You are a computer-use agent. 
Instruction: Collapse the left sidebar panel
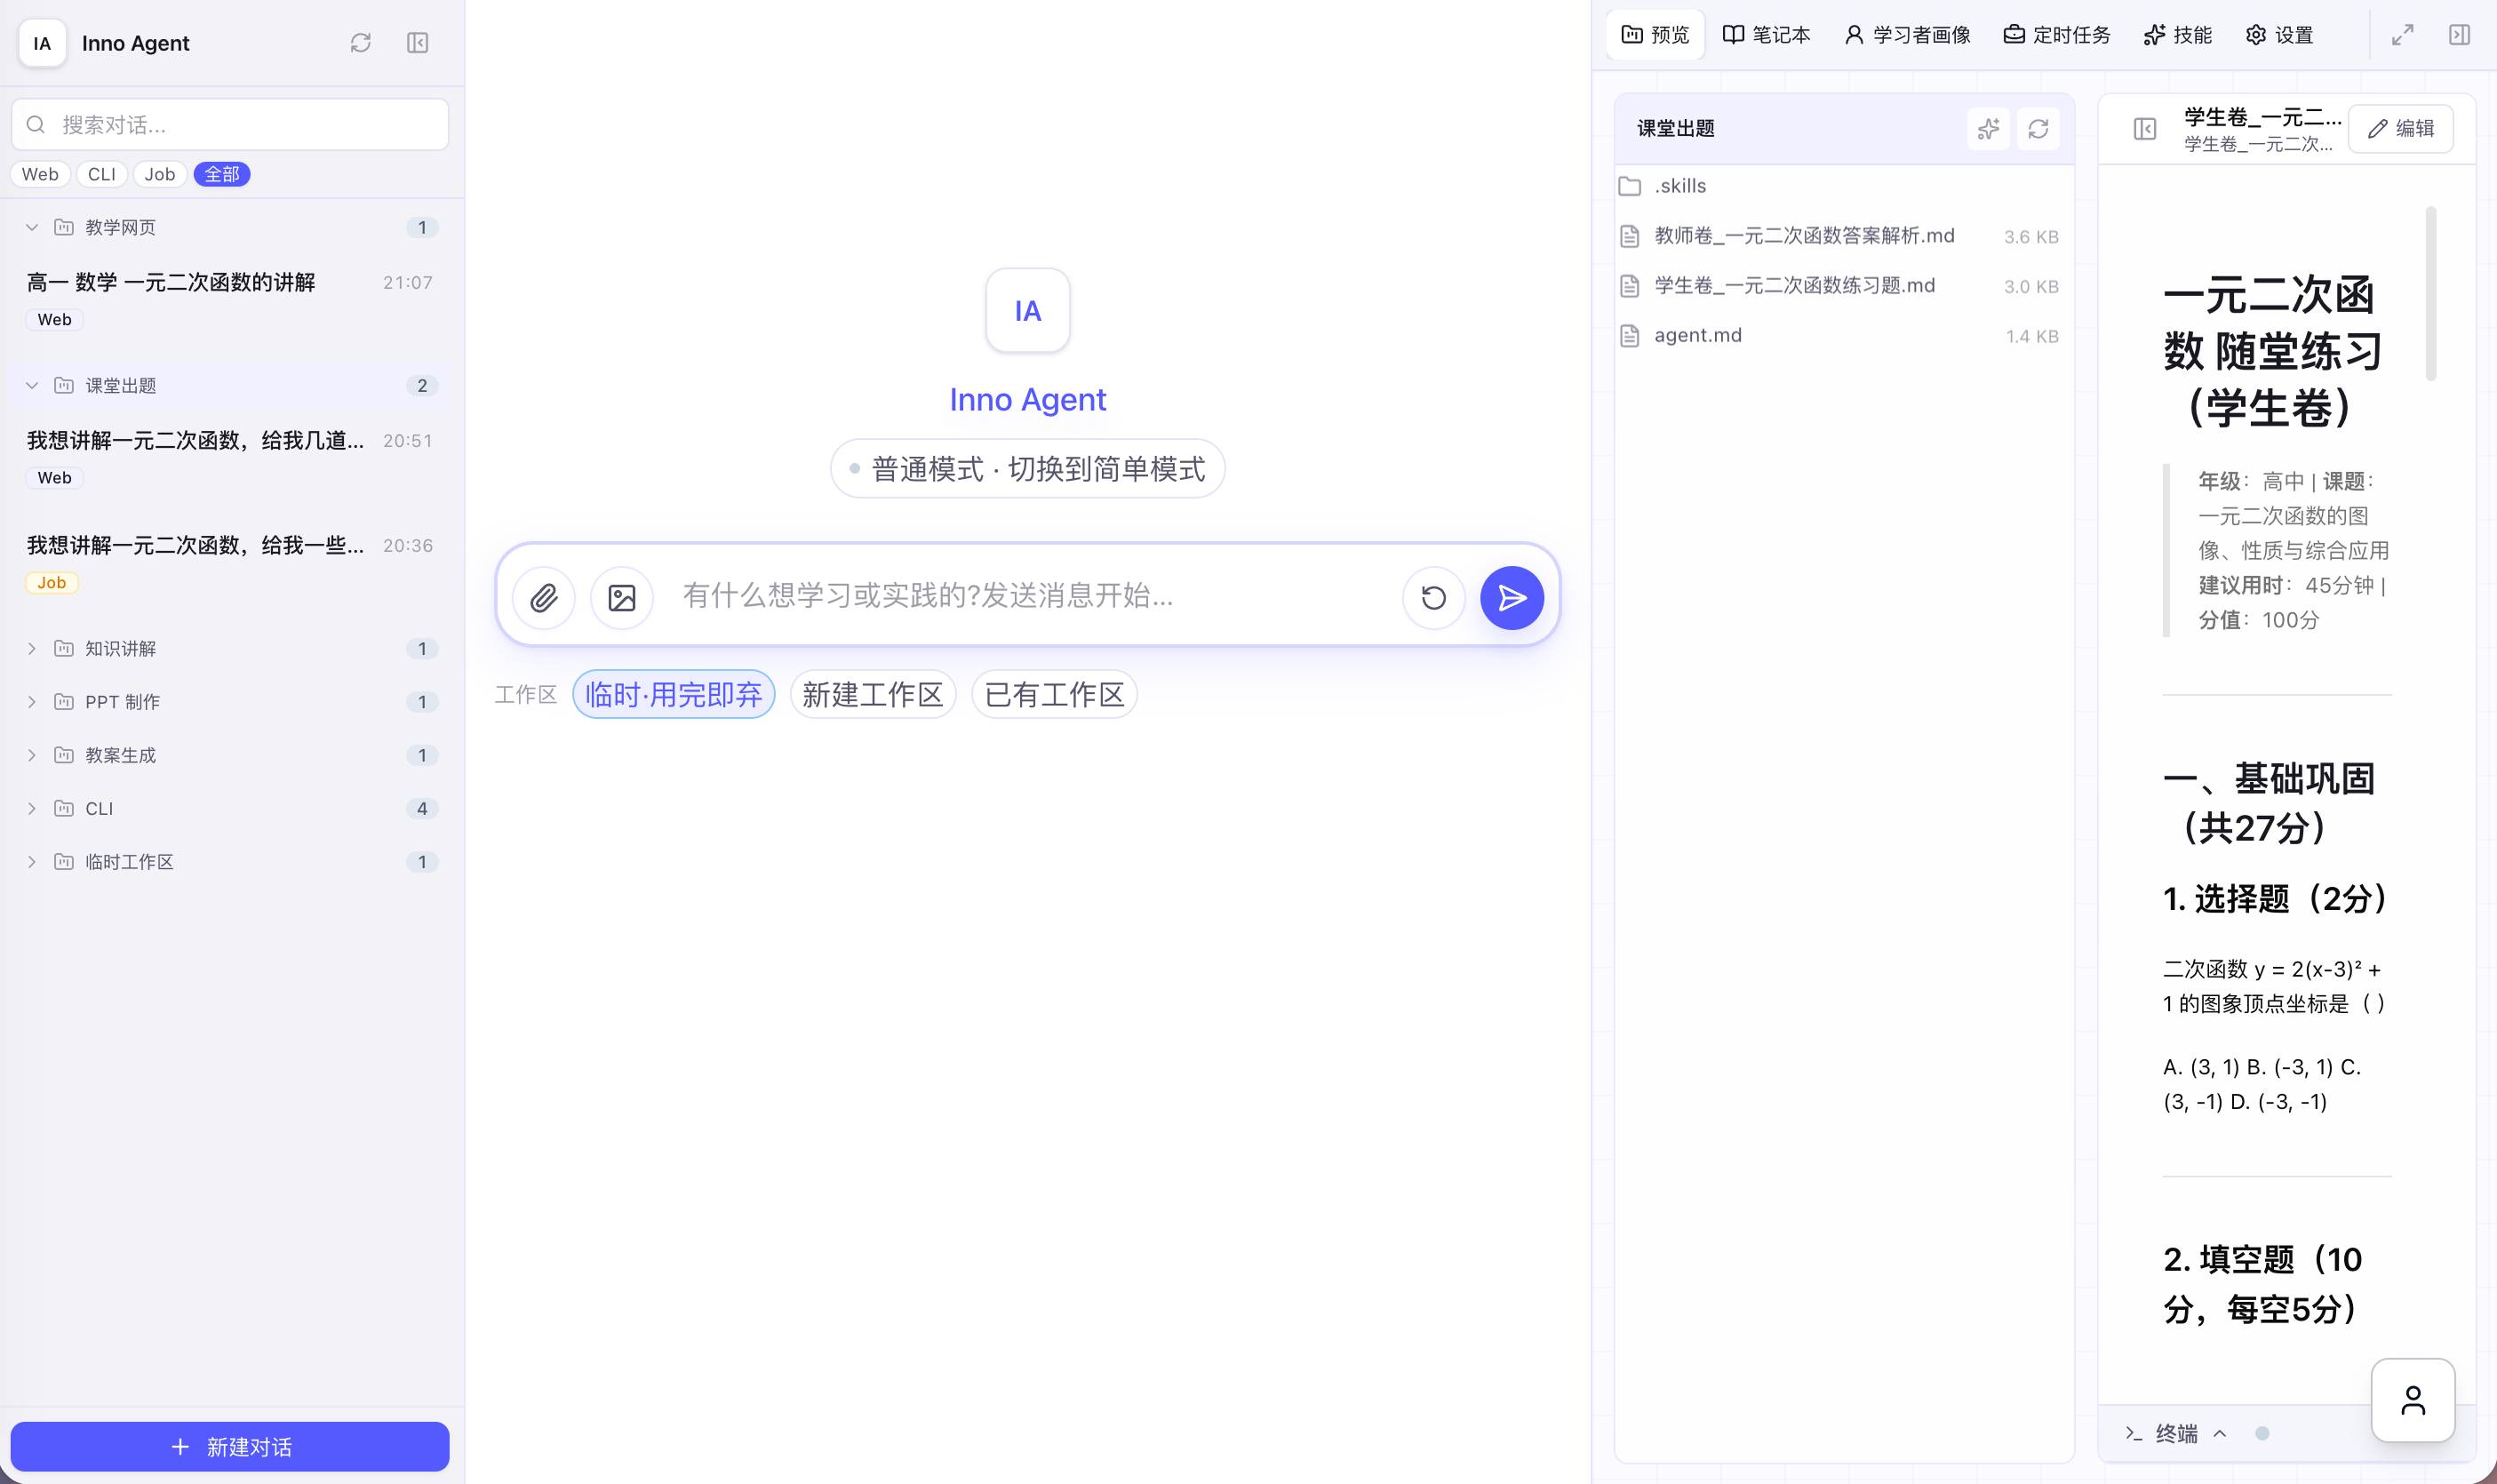coord(418,43)
